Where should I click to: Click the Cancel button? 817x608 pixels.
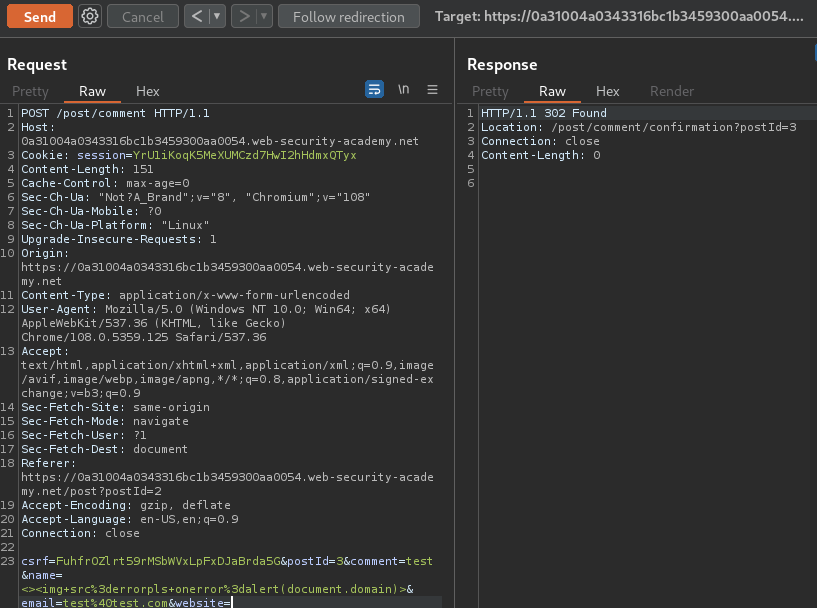(x=143, y=17)
